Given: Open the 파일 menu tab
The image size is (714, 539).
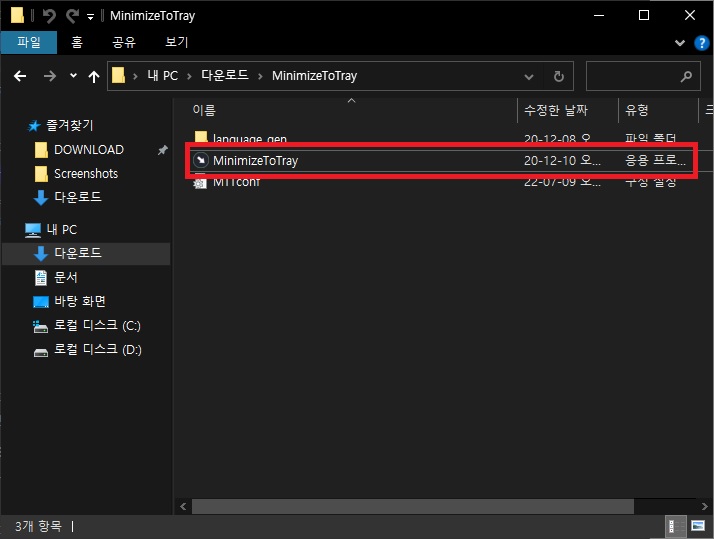Looking at the screenshot, I should click(29, 42).
